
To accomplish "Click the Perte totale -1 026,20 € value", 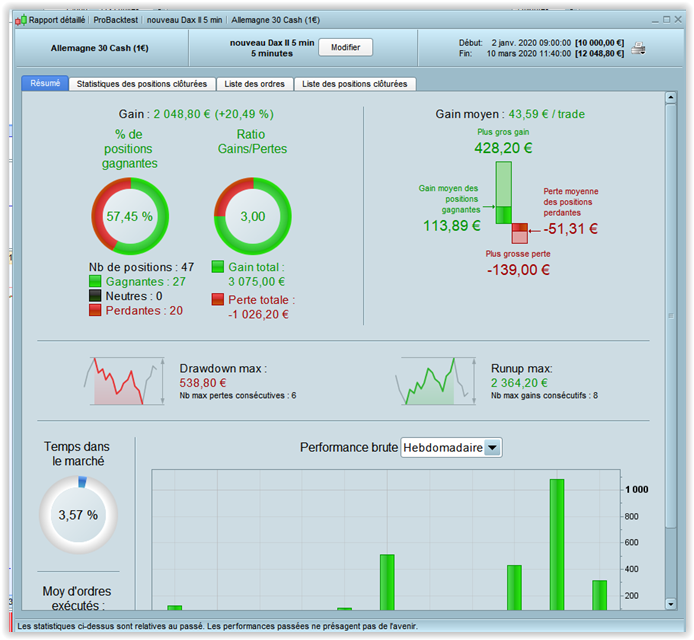I will tap(258, 314).
